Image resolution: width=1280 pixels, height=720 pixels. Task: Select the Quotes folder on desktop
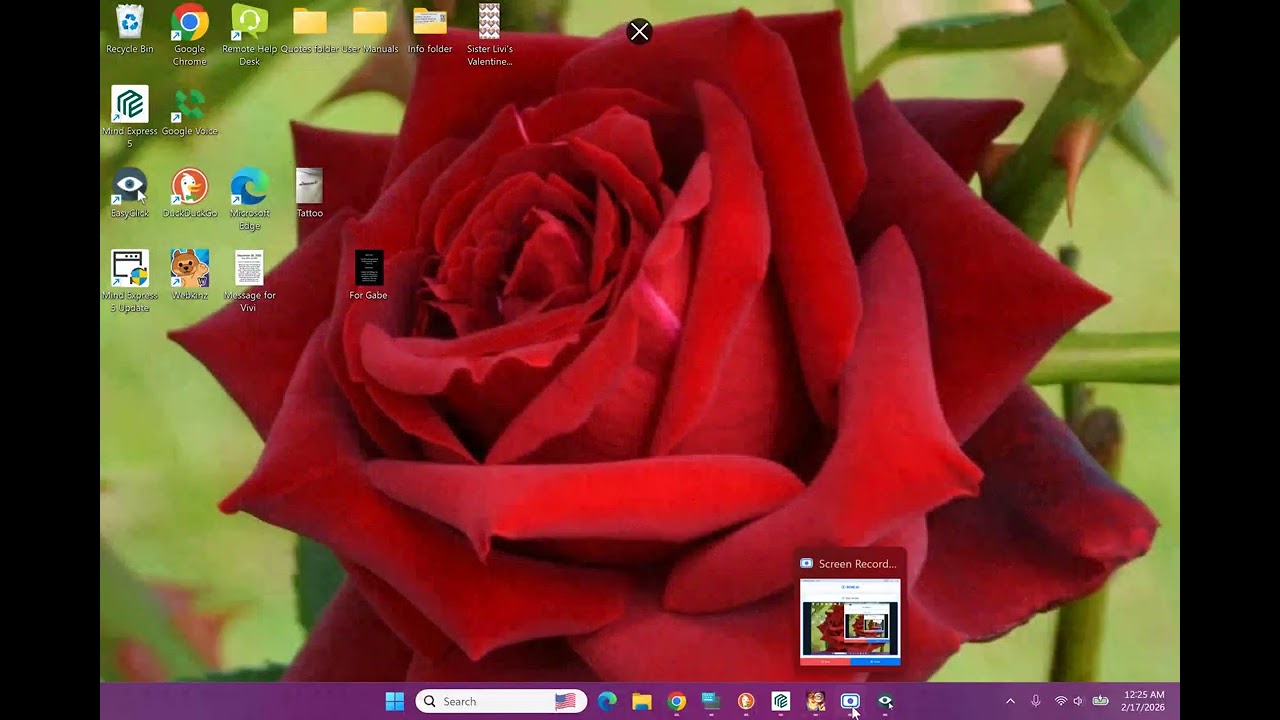coord(310,30)
